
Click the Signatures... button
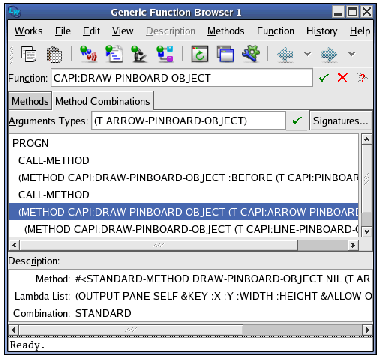341,121
